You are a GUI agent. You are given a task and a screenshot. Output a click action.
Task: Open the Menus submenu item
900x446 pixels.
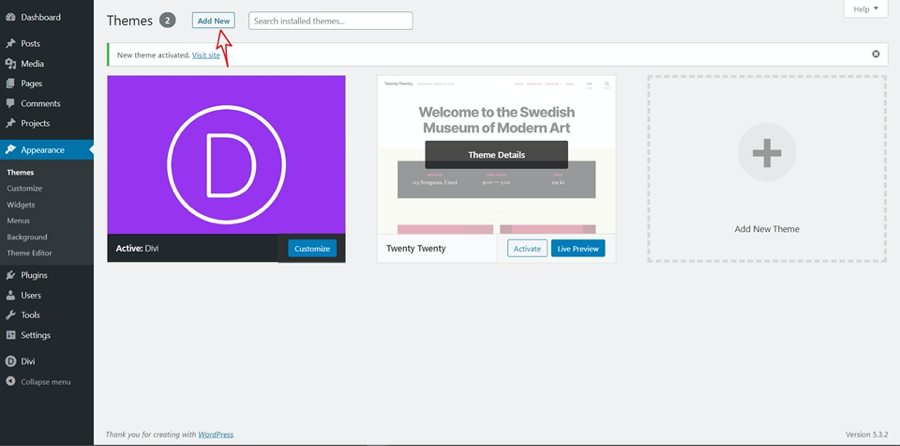click(x=18, y=220)
